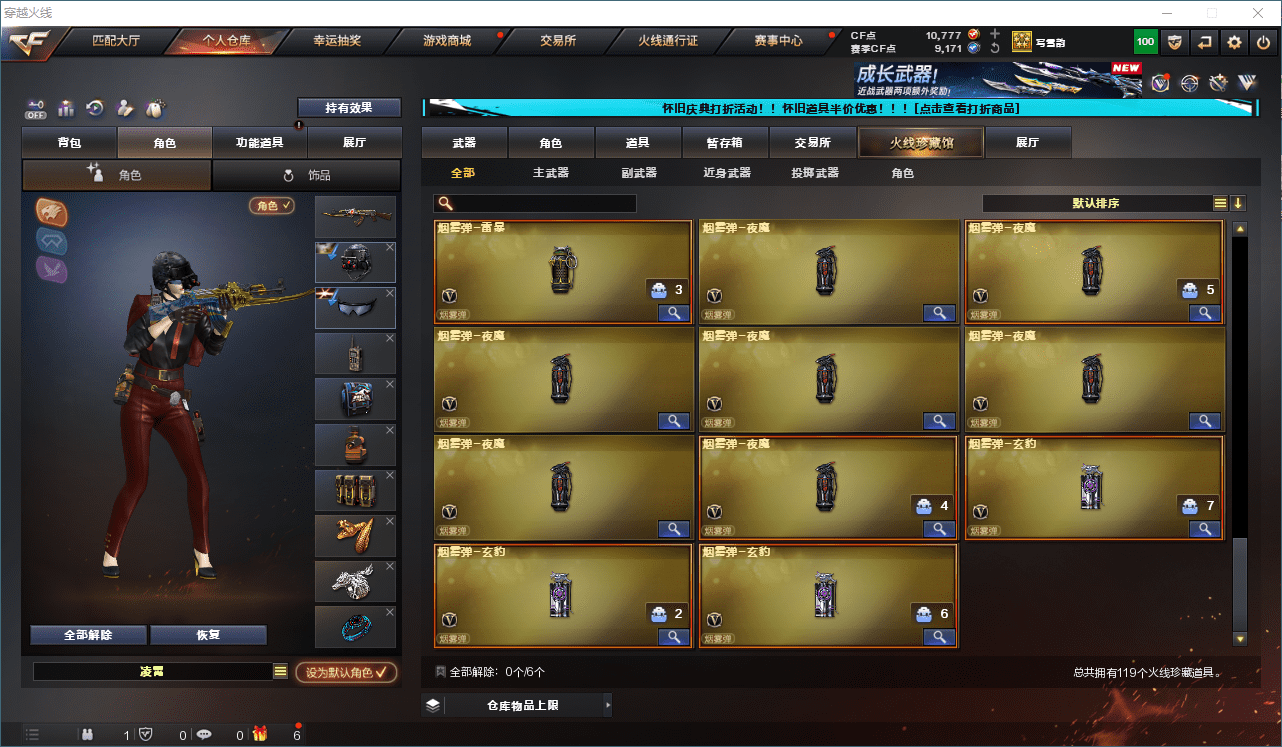Click the plus icon beside CF点
Screen dimensions: 1282x747
click(995, 34)
